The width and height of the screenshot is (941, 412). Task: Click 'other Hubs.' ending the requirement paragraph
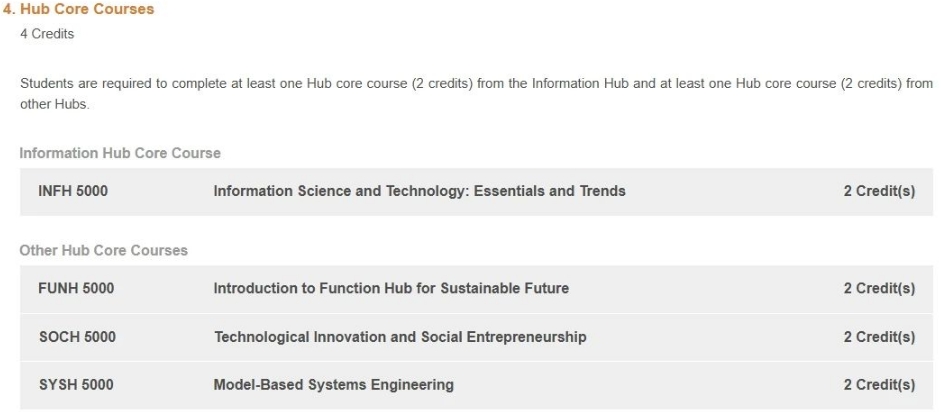54,104
